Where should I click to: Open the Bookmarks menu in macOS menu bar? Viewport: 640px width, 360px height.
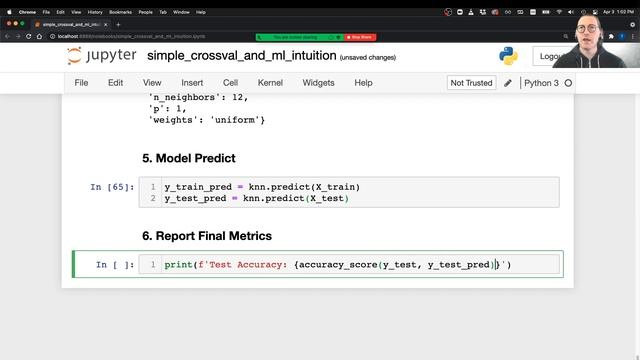(120, 12)
